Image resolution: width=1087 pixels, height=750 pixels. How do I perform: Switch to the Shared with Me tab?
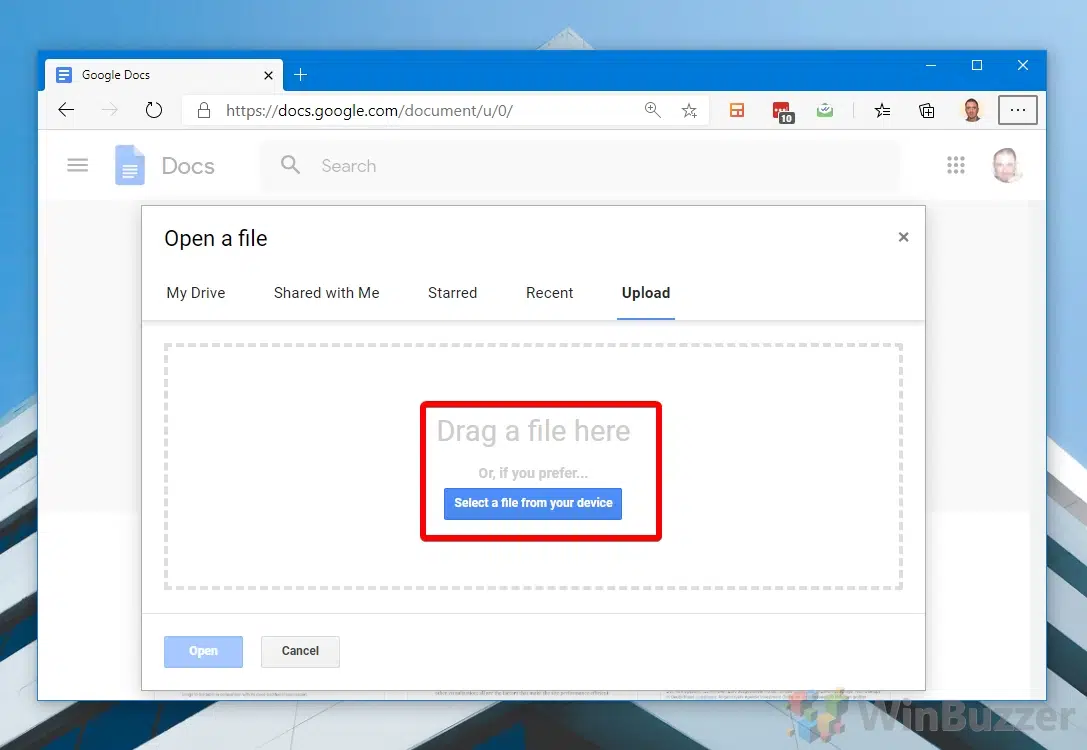click(x=327, y=293)
